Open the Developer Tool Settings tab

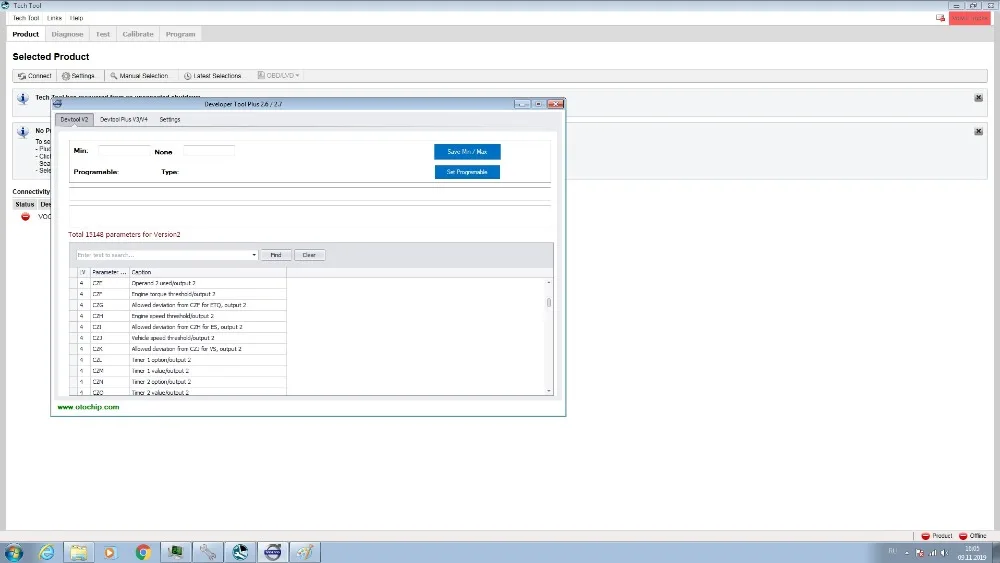(170, 119)
